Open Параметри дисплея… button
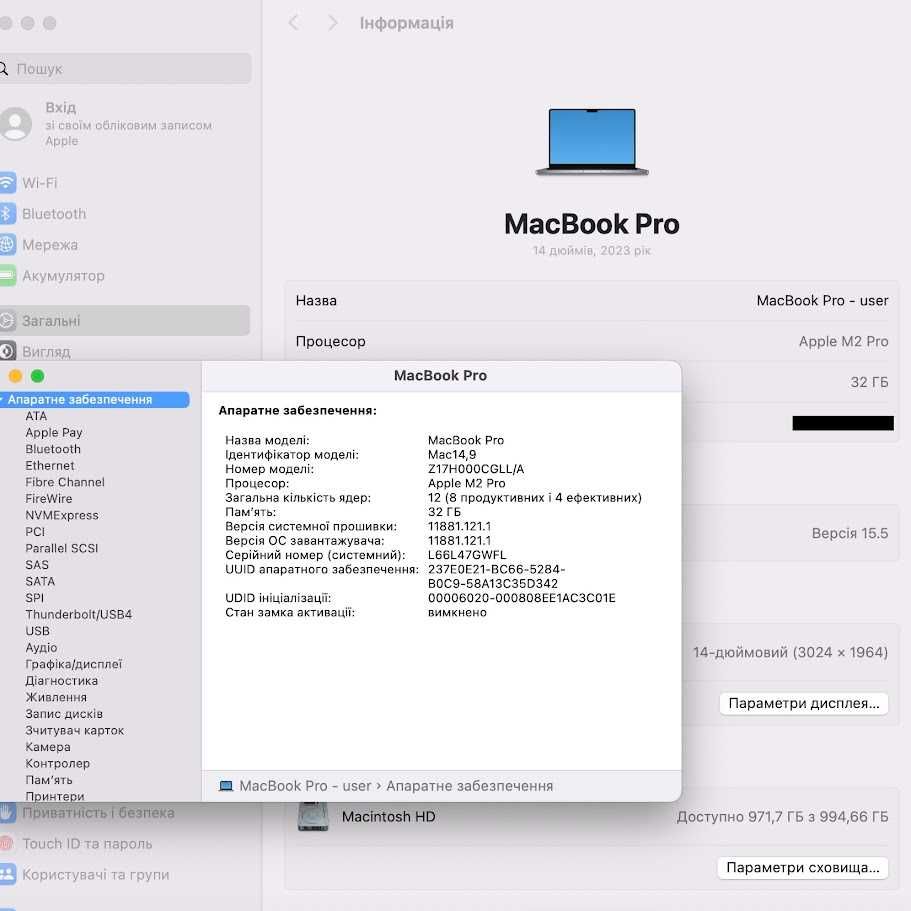This screenshot has width=911, height=911. [x=804, y=703]
